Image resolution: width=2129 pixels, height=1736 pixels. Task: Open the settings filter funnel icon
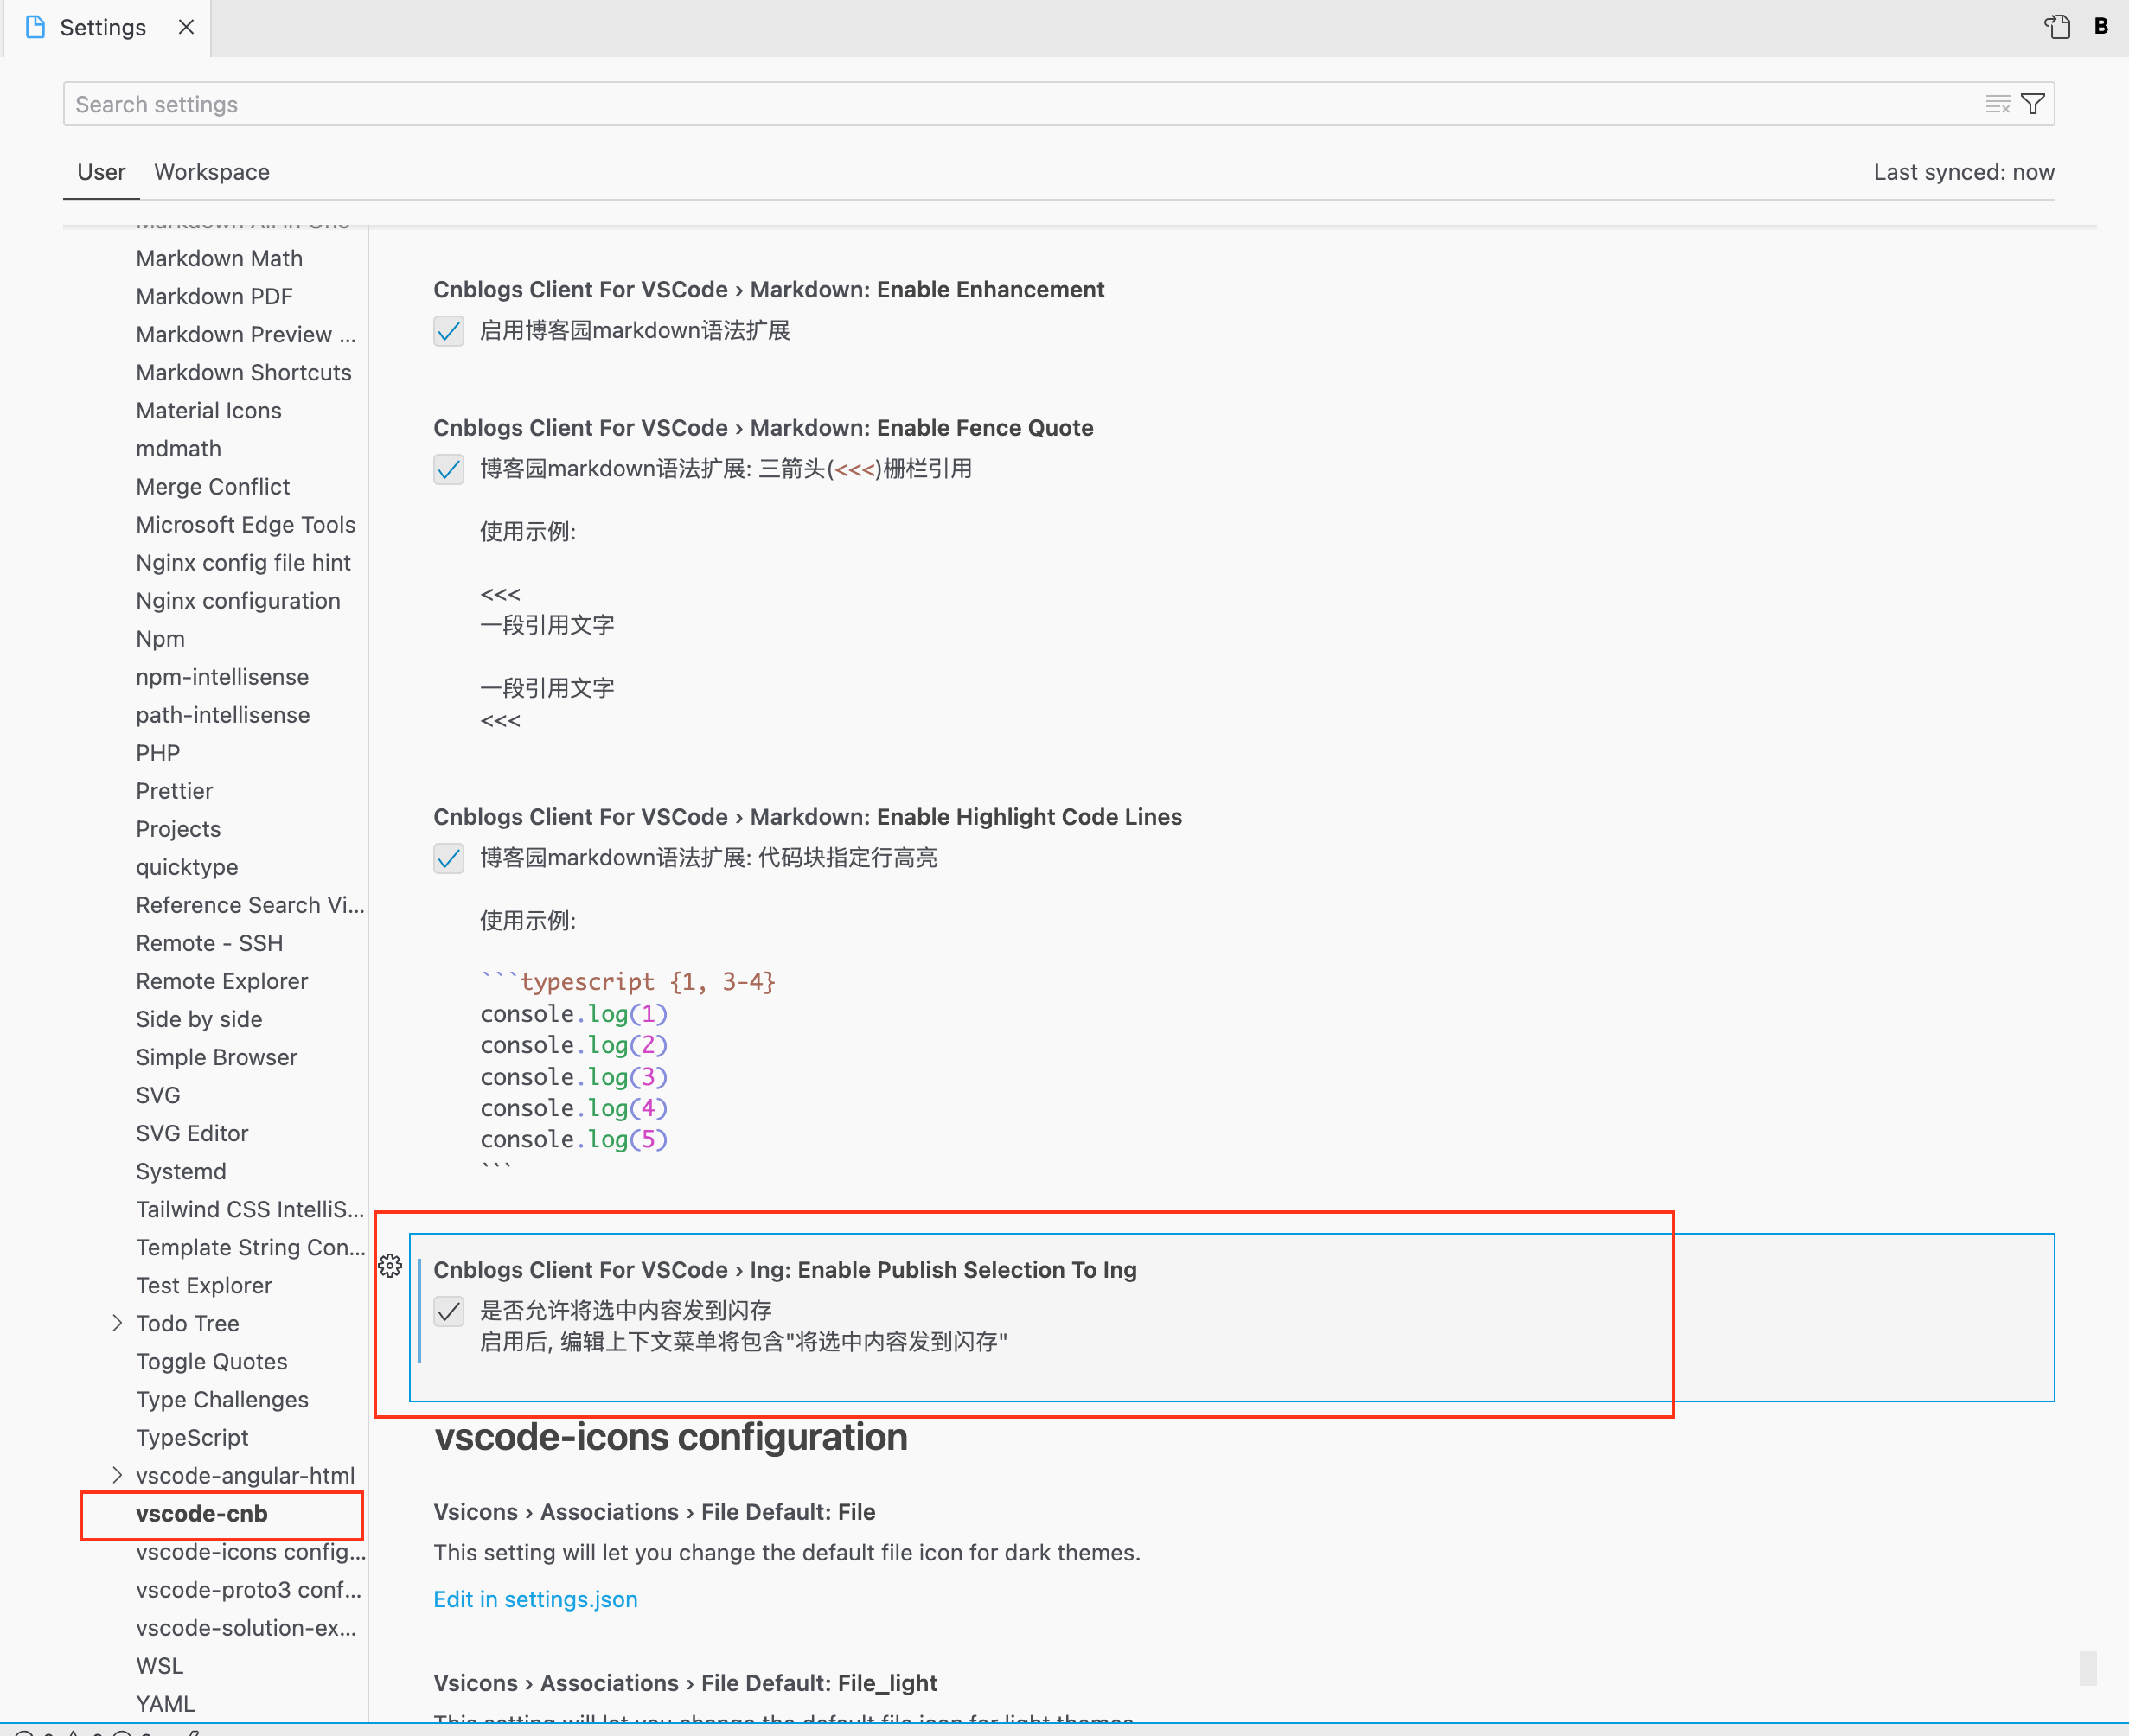click(x=2033, y=104)
